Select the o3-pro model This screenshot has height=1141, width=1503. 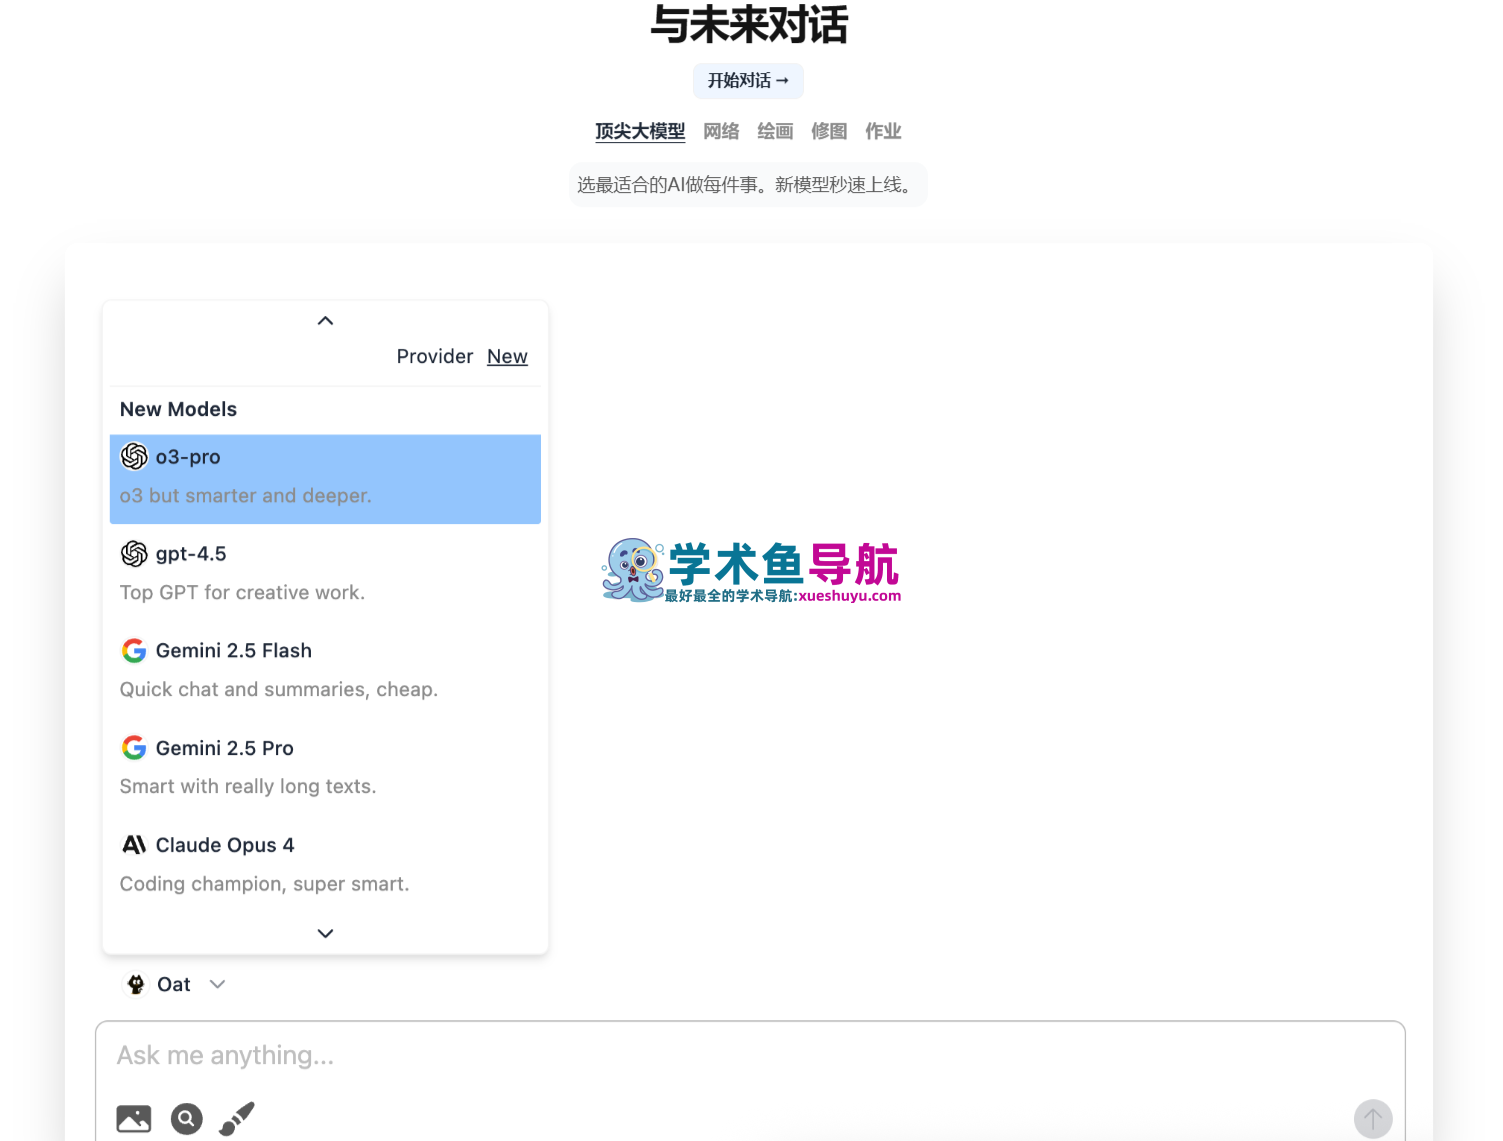(325, 479)
